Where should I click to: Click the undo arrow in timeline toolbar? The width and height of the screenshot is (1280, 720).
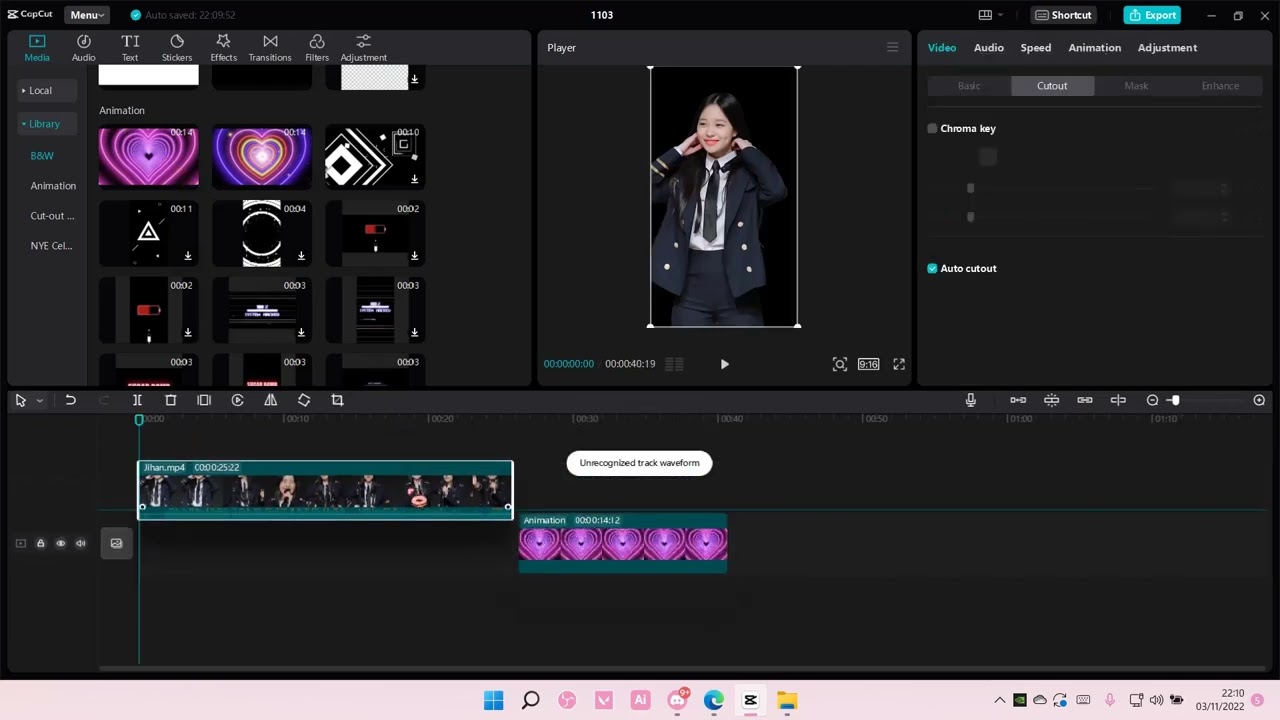(x=70, y=400)
